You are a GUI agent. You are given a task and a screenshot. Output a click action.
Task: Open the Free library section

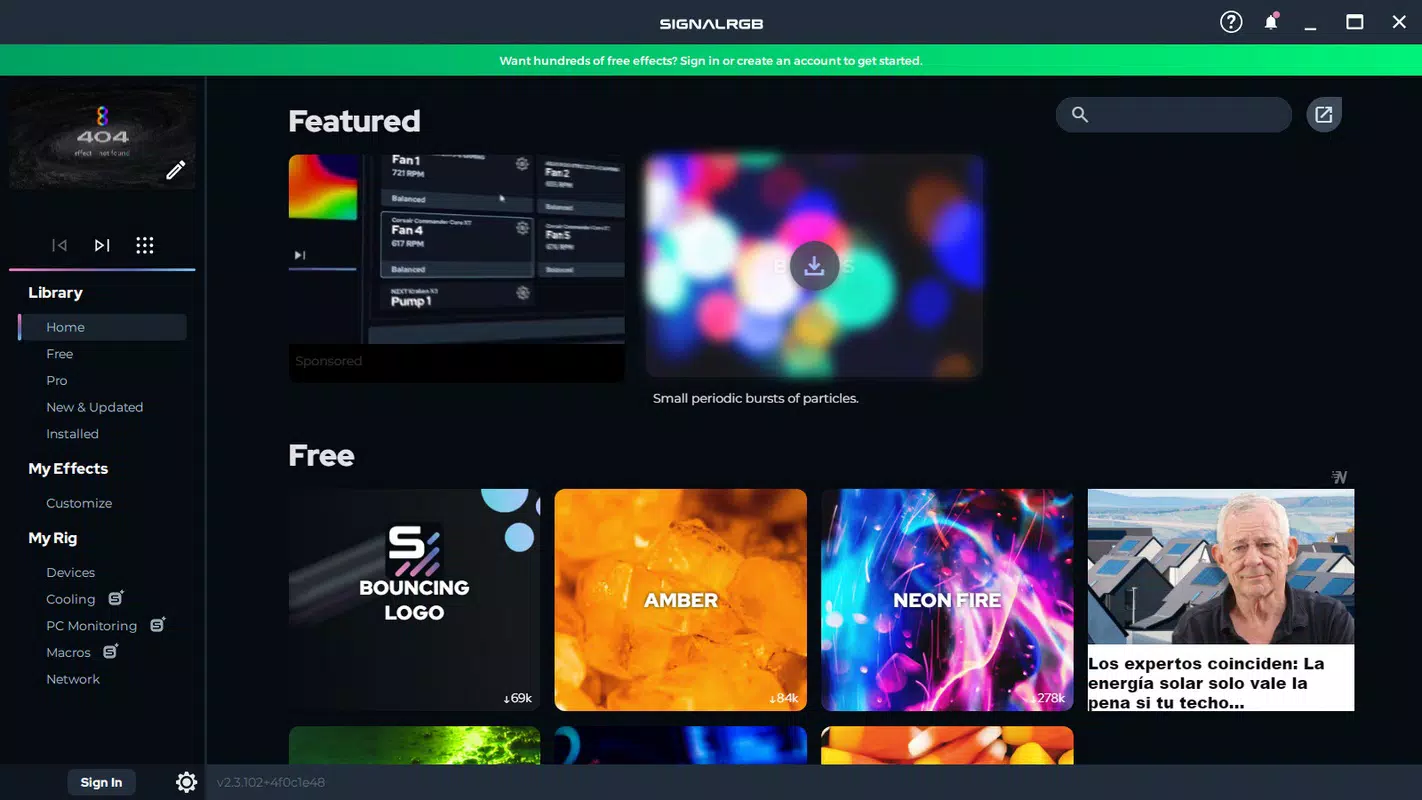tap(60, 354)
